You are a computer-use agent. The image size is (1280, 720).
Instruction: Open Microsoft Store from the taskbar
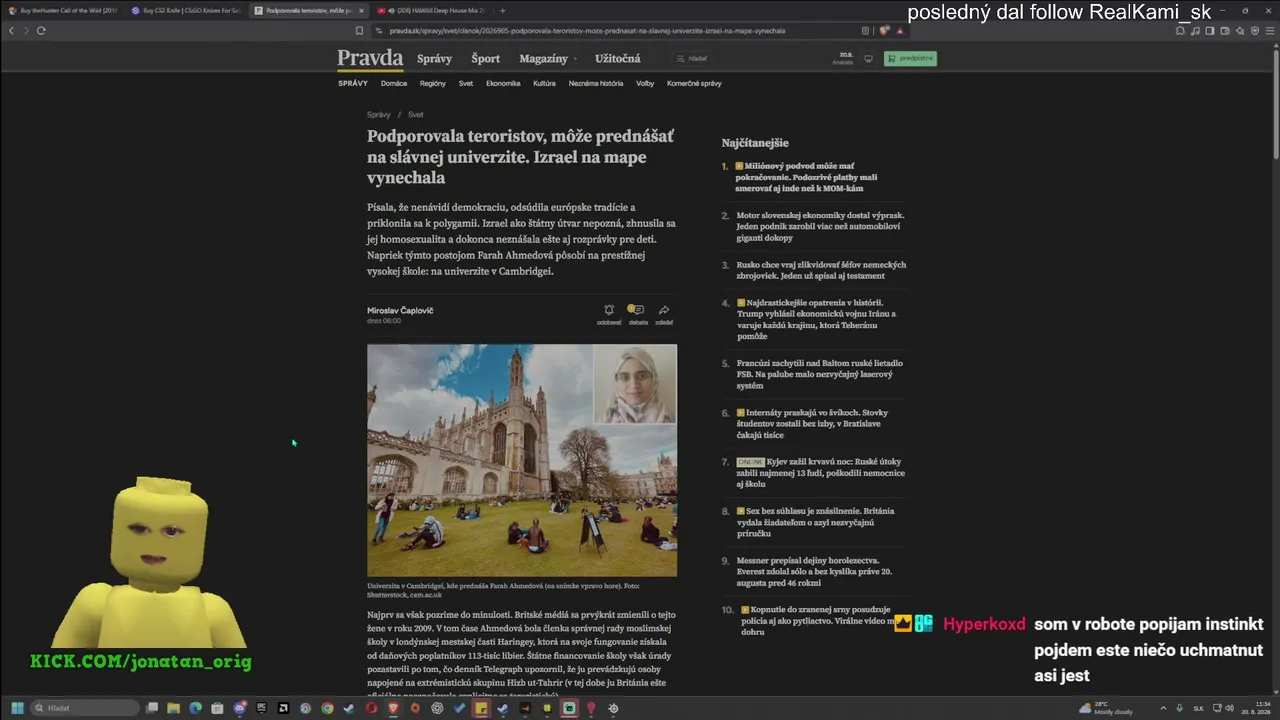click(218, 708)
